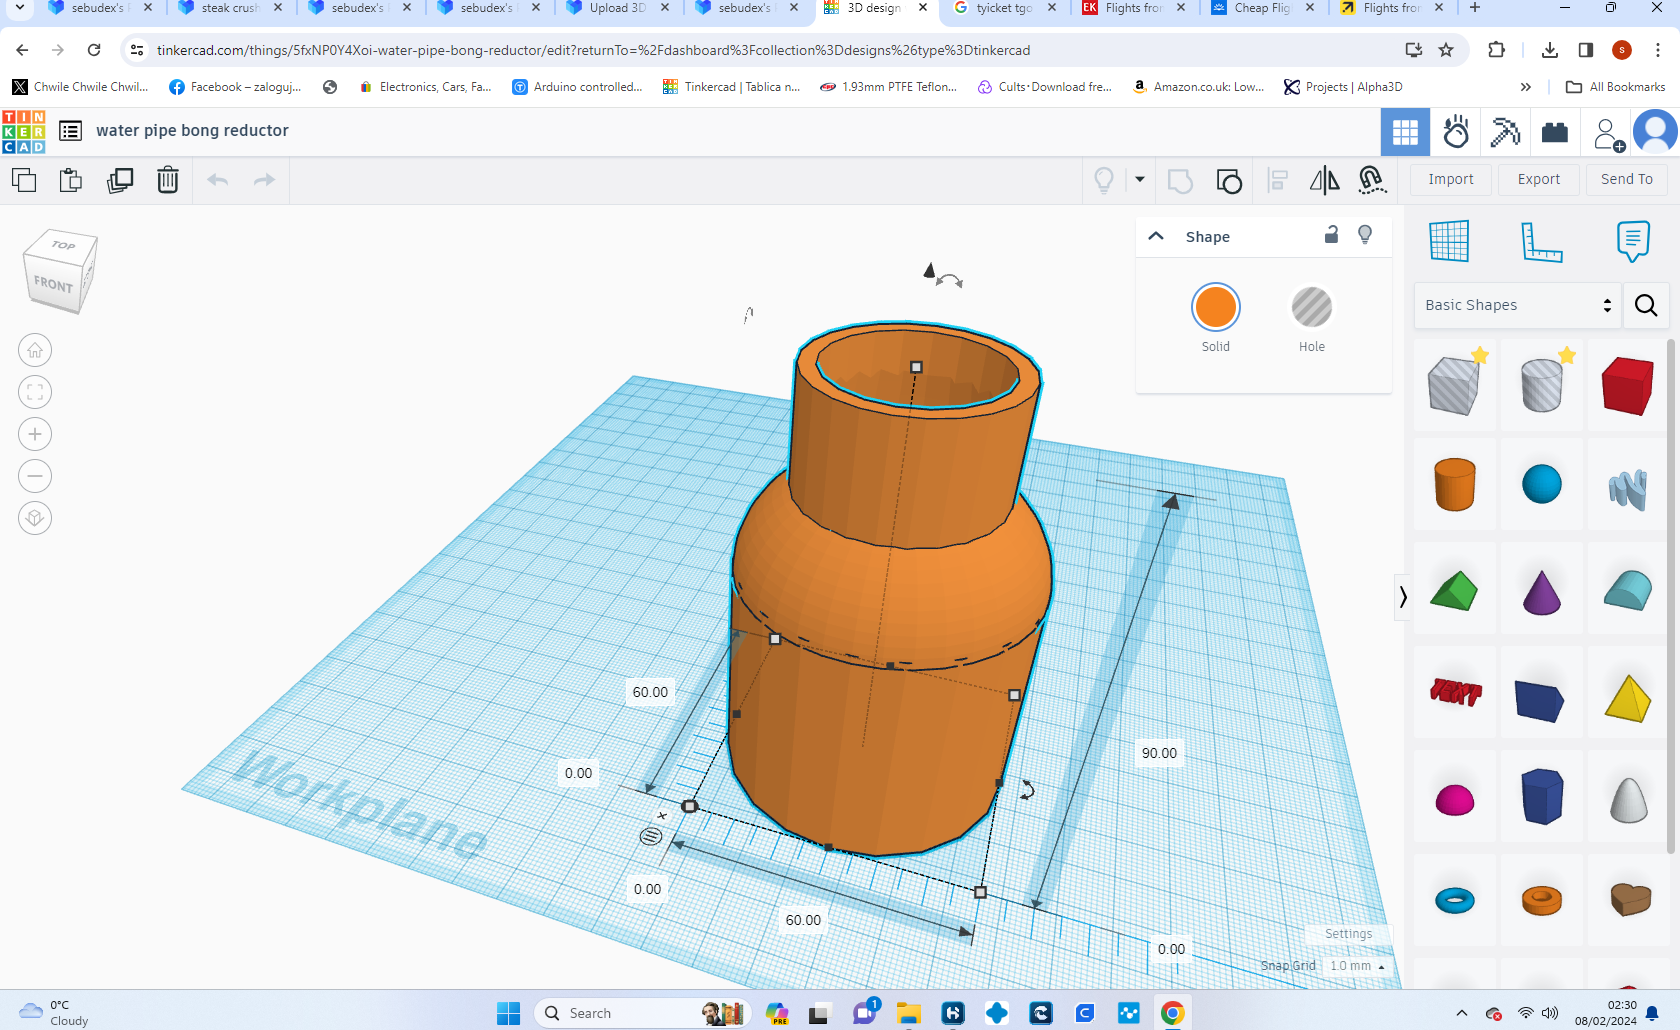1680x1030 pixels.
Task: Open the Align tool
Action: click(x=1277, y=181)
